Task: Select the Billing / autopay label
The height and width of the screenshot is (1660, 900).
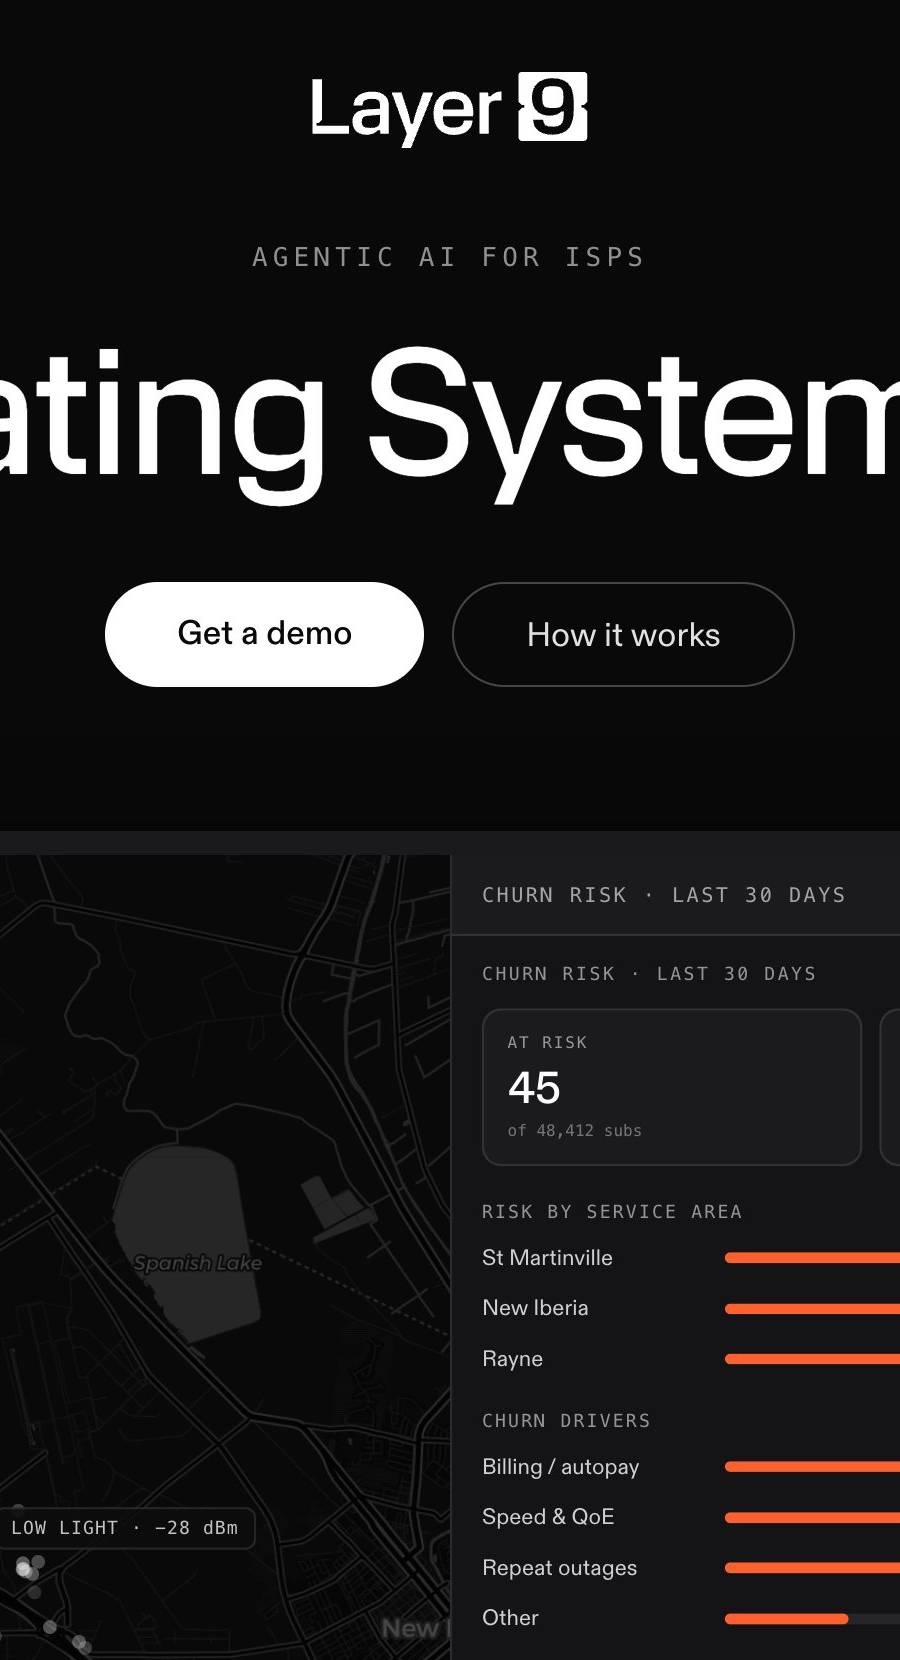Action: [x=560, y=1467]
